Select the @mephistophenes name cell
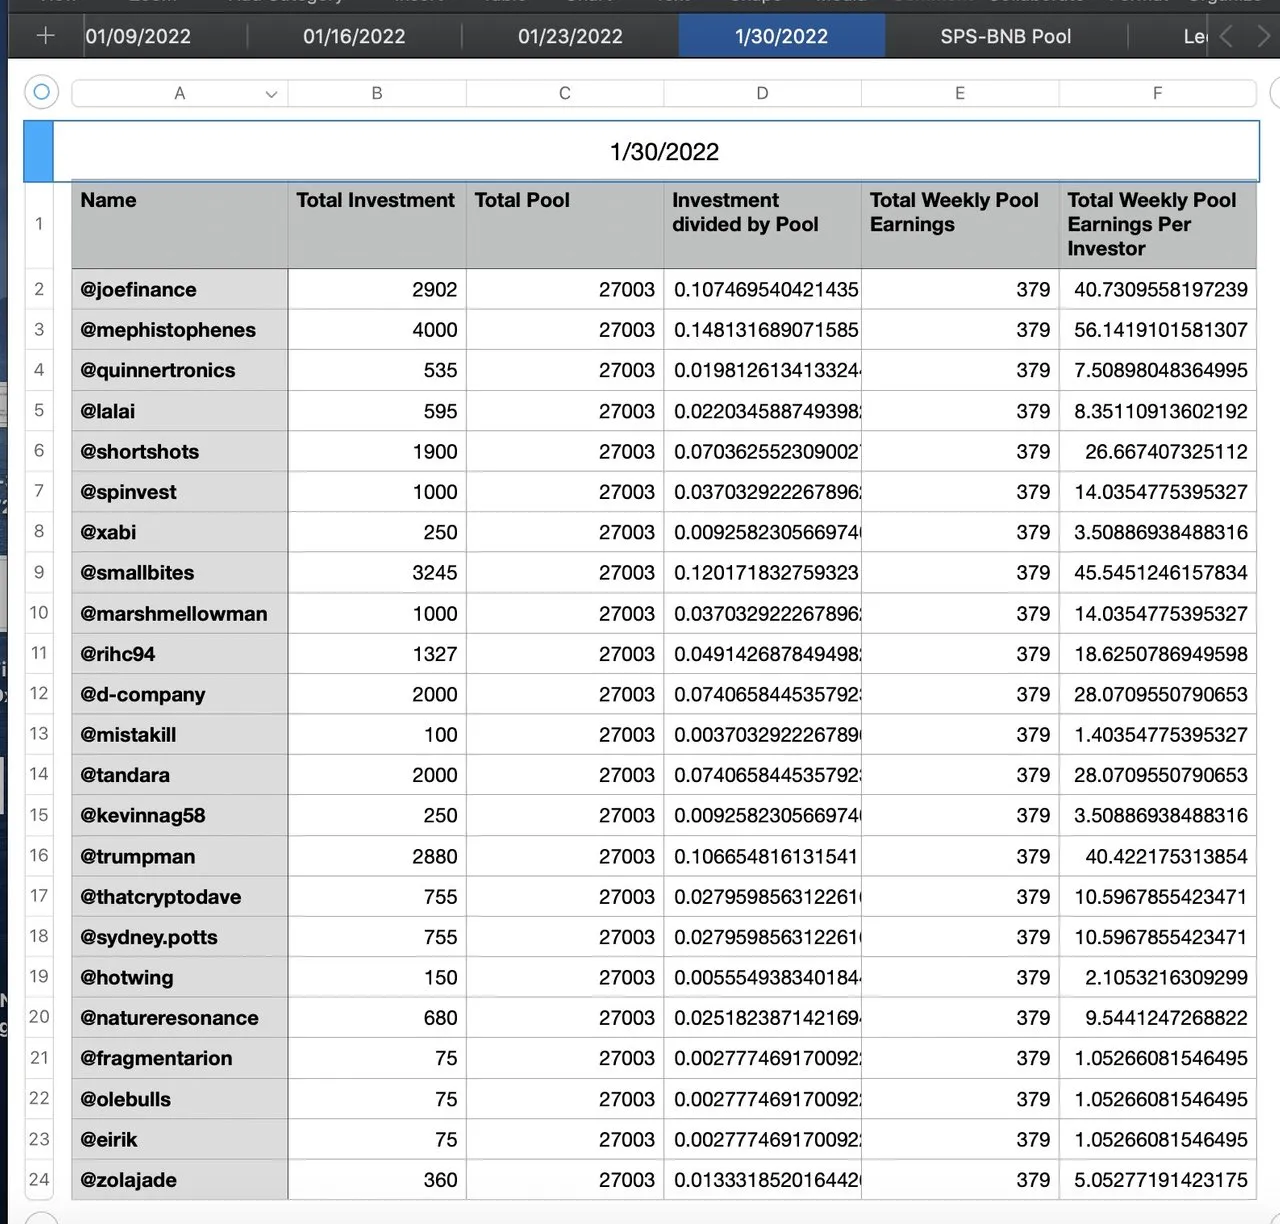The height and width of the screenshot is (1224, 1280). click(180, 330)
